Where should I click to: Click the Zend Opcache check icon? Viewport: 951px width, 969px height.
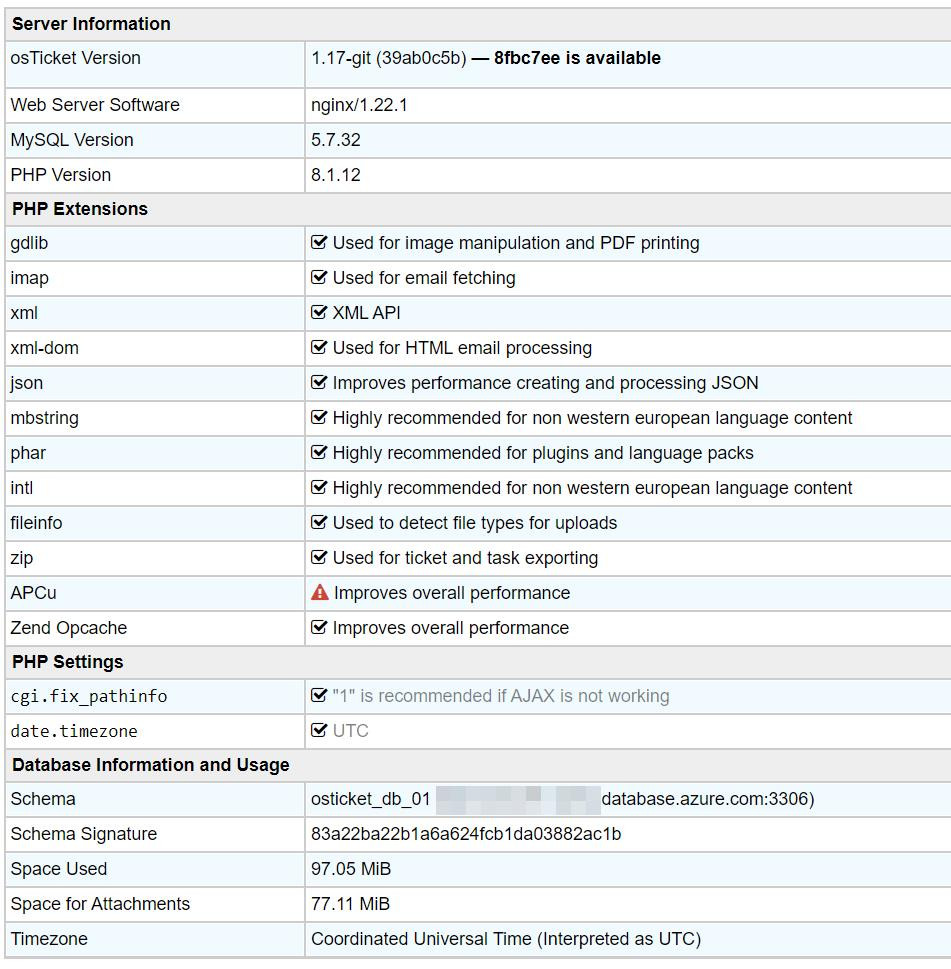point(320,628)
